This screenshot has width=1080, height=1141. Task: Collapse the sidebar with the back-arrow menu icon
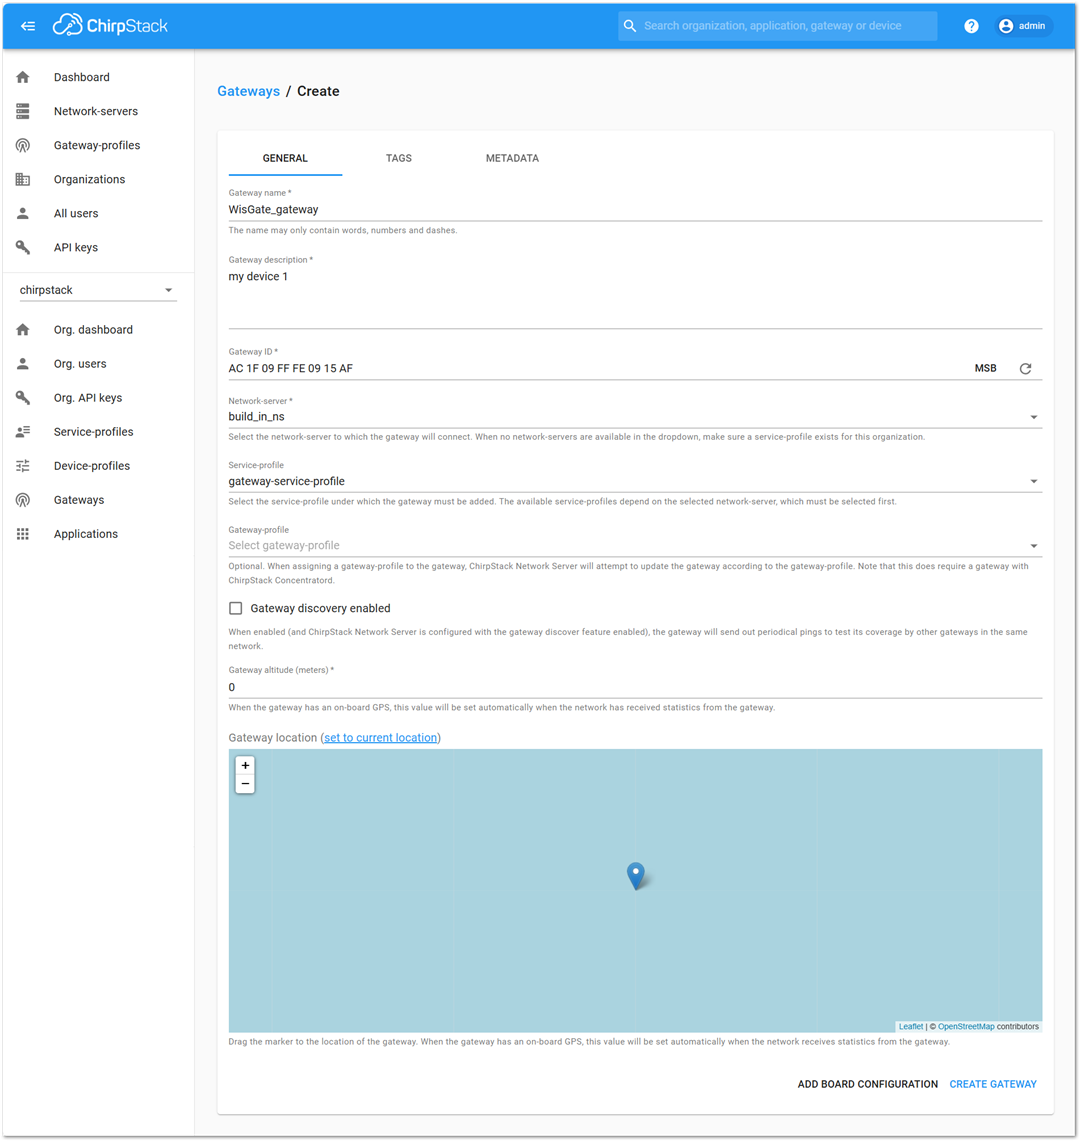(x=28, y=26)
